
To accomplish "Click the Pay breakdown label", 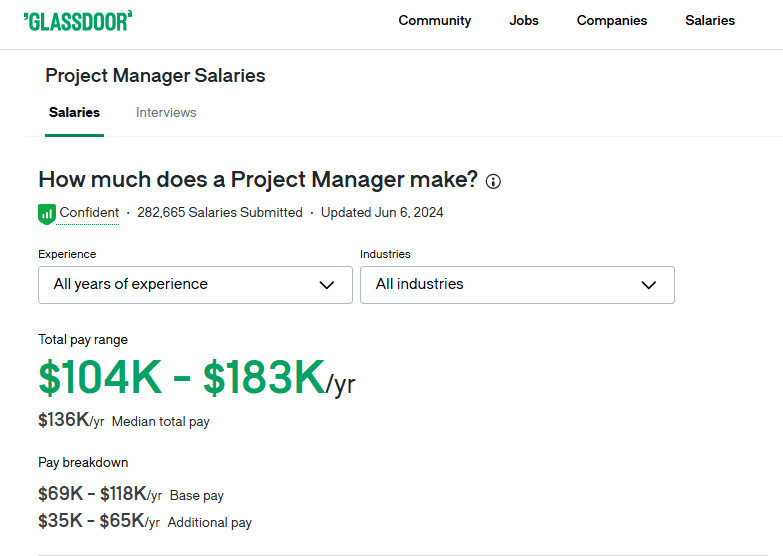I will click(x=83, y=463).
